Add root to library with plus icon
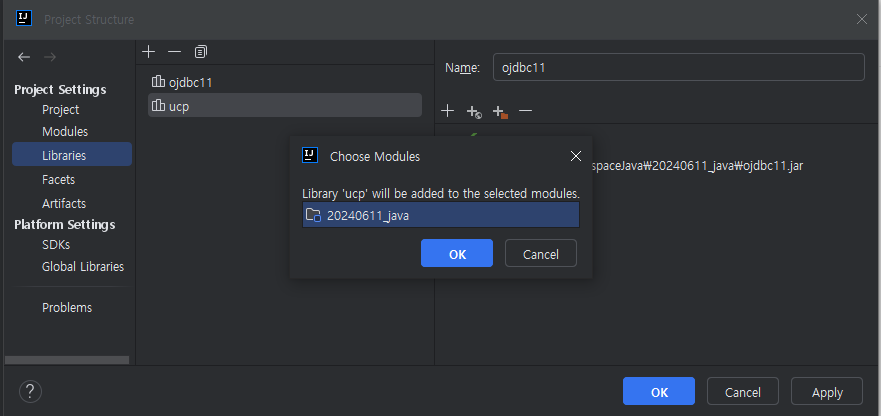This screenshot has width=881, height=416. coord(447,111)
